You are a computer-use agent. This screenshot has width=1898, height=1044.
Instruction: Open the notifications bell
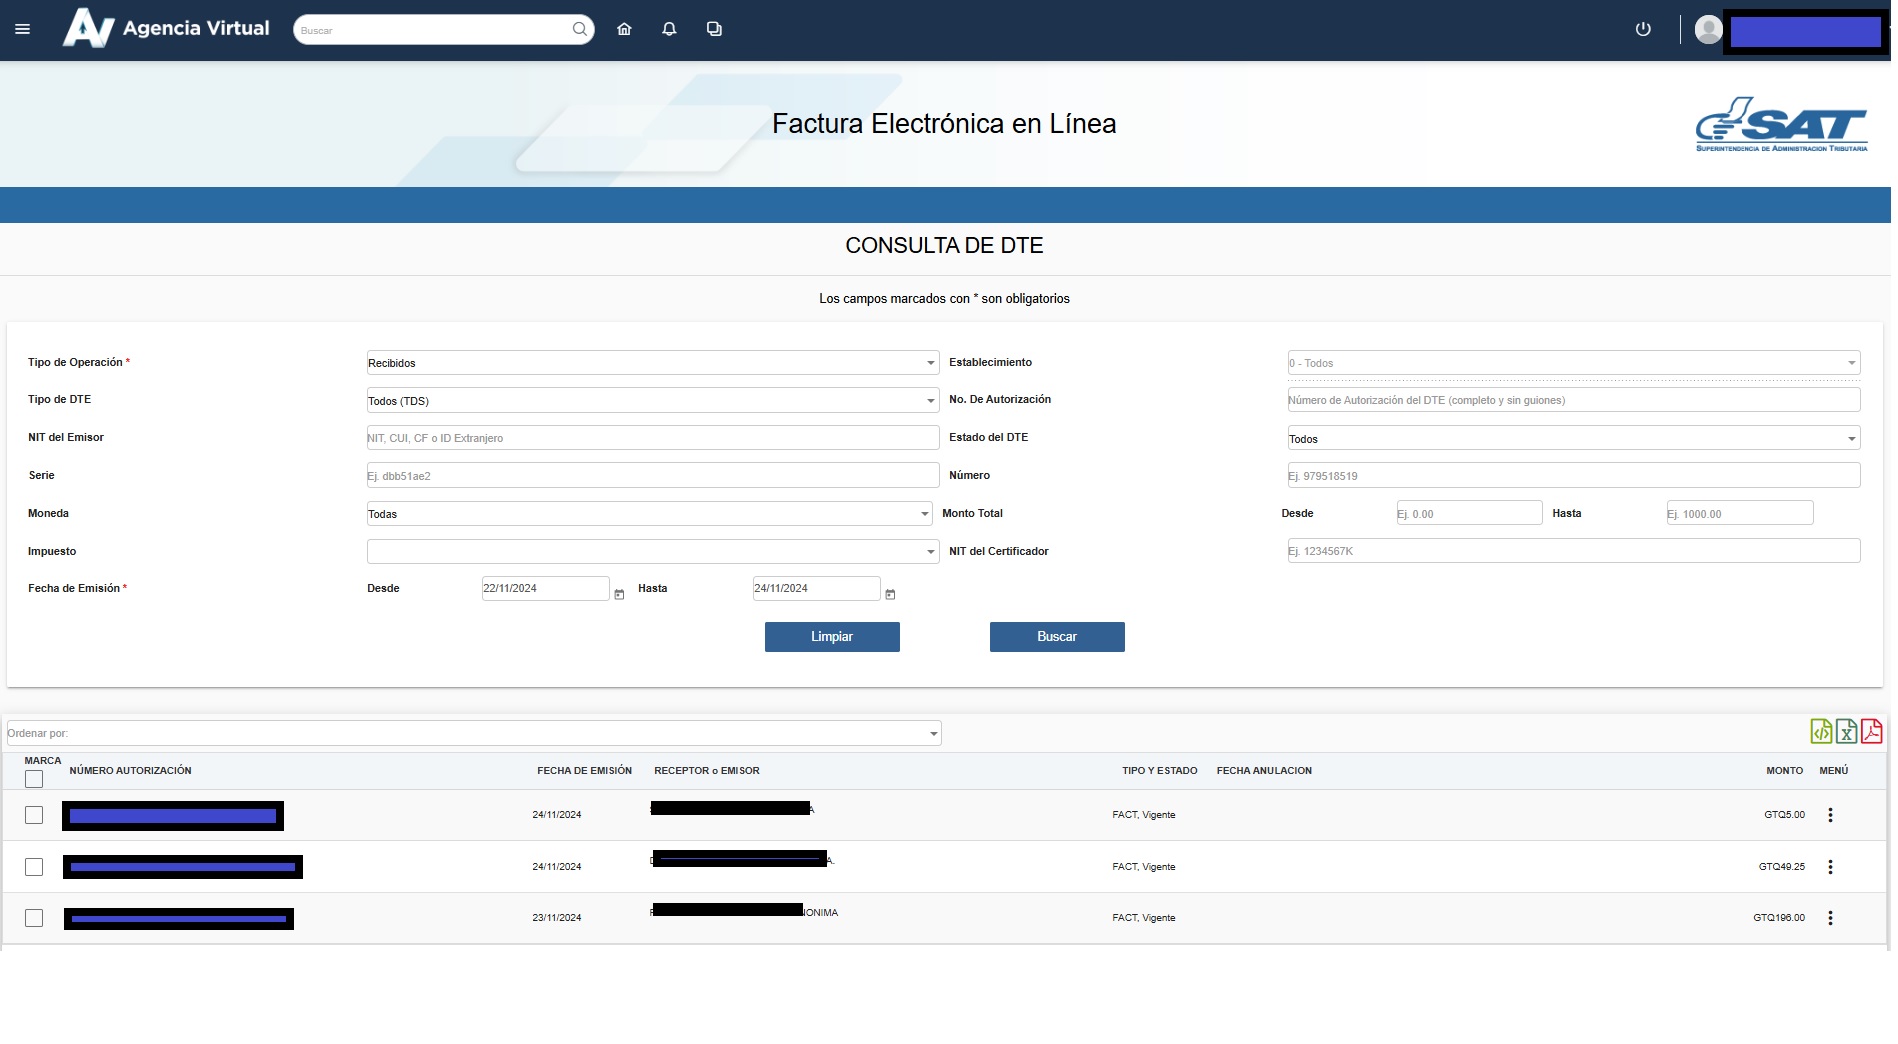click(x=669, y=29)
